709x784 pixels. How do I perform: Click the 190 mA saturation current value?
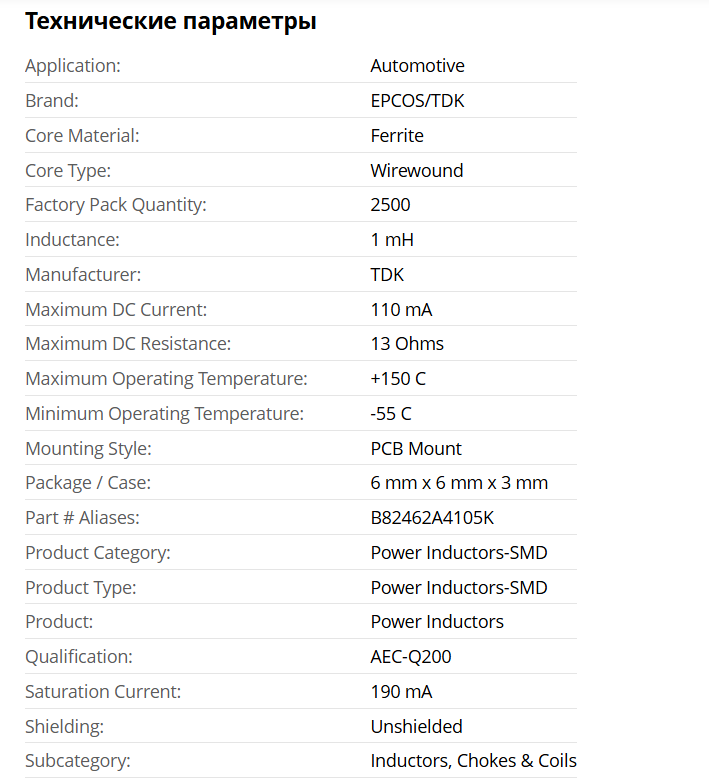point(401,692)
